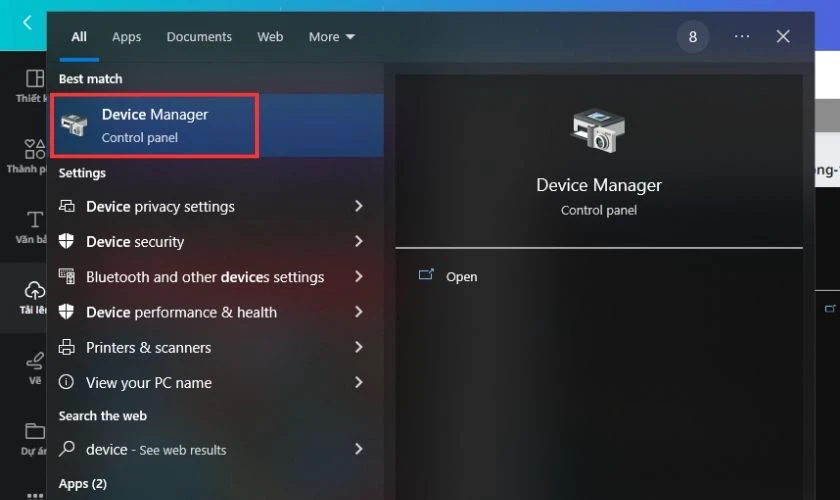Click shield icon beside Device performance & health
840x500 pixels.
66,311
